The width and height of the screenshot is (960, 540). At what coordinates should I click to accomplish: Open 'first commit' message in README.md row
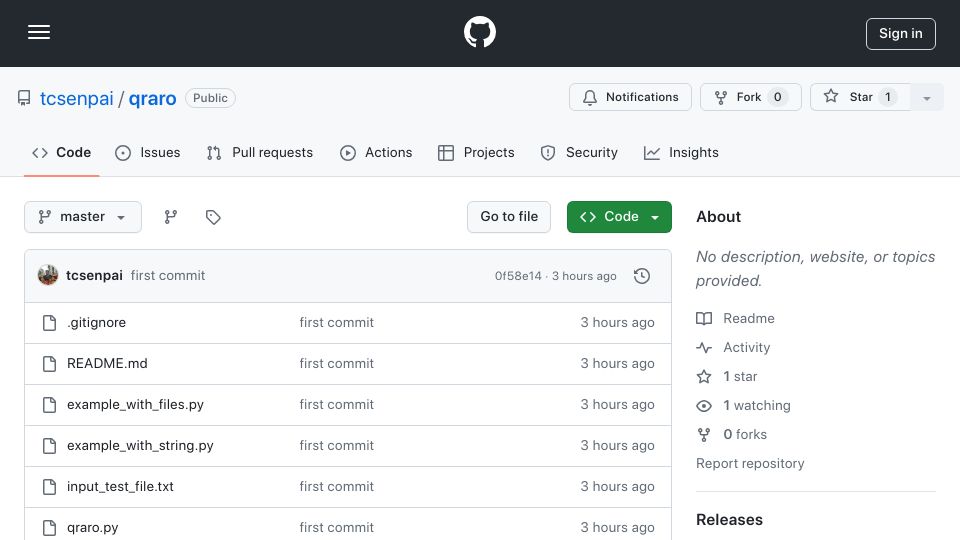(x=336, y=364)
